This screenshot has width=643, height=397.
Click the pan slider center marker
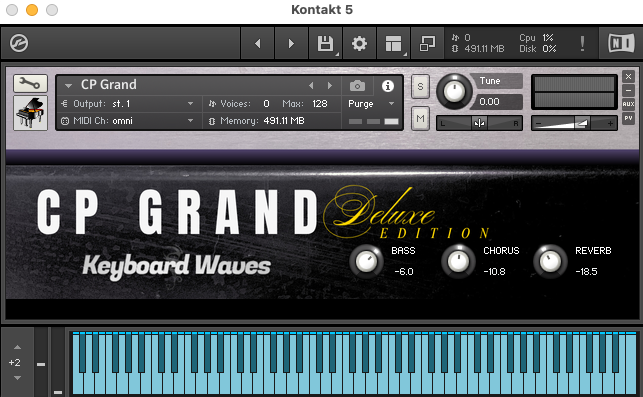click(479, 123)
